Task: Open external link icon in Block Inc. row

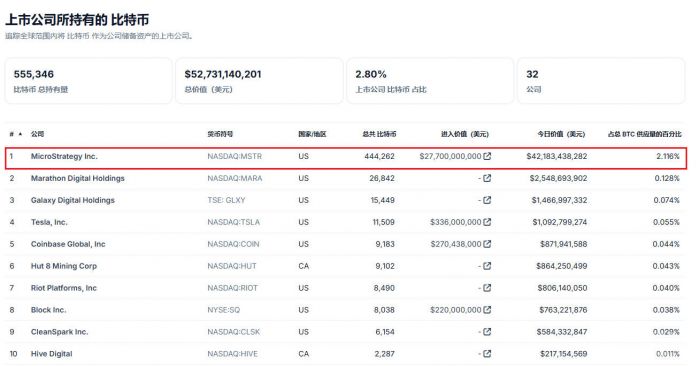Action: click(487, 310)
